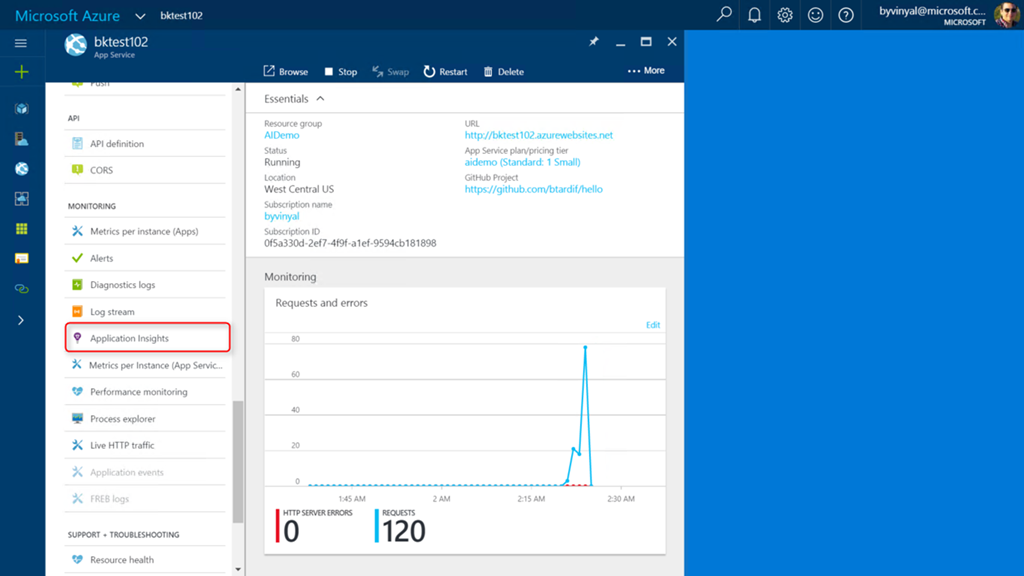Click the feedback smiley icon
This screenshot has height=576, width=1024.
tap(815, 14)
